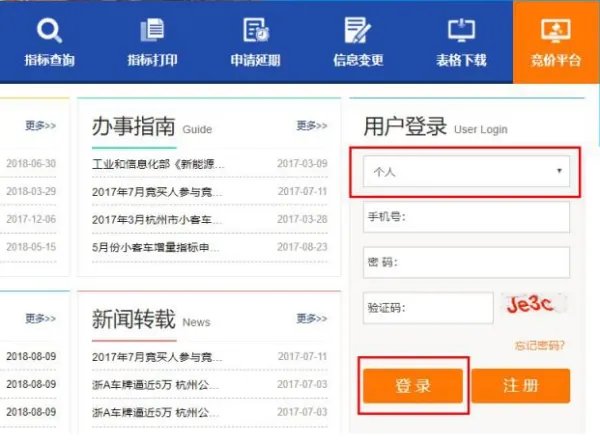Viewport: 600px width, 444px height.
Task: Open the 竞价平台 menu label
Action: coord(556,60)
